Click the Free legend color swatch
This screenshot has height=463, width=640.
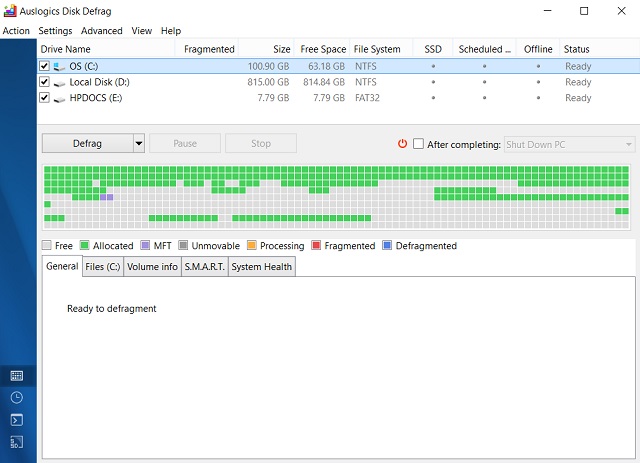(x=47, y=245)
